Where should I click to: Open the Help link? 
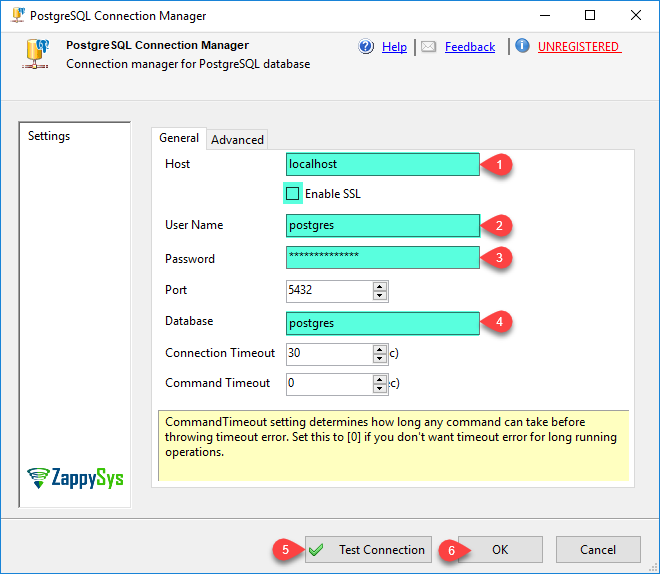[394, 47]
